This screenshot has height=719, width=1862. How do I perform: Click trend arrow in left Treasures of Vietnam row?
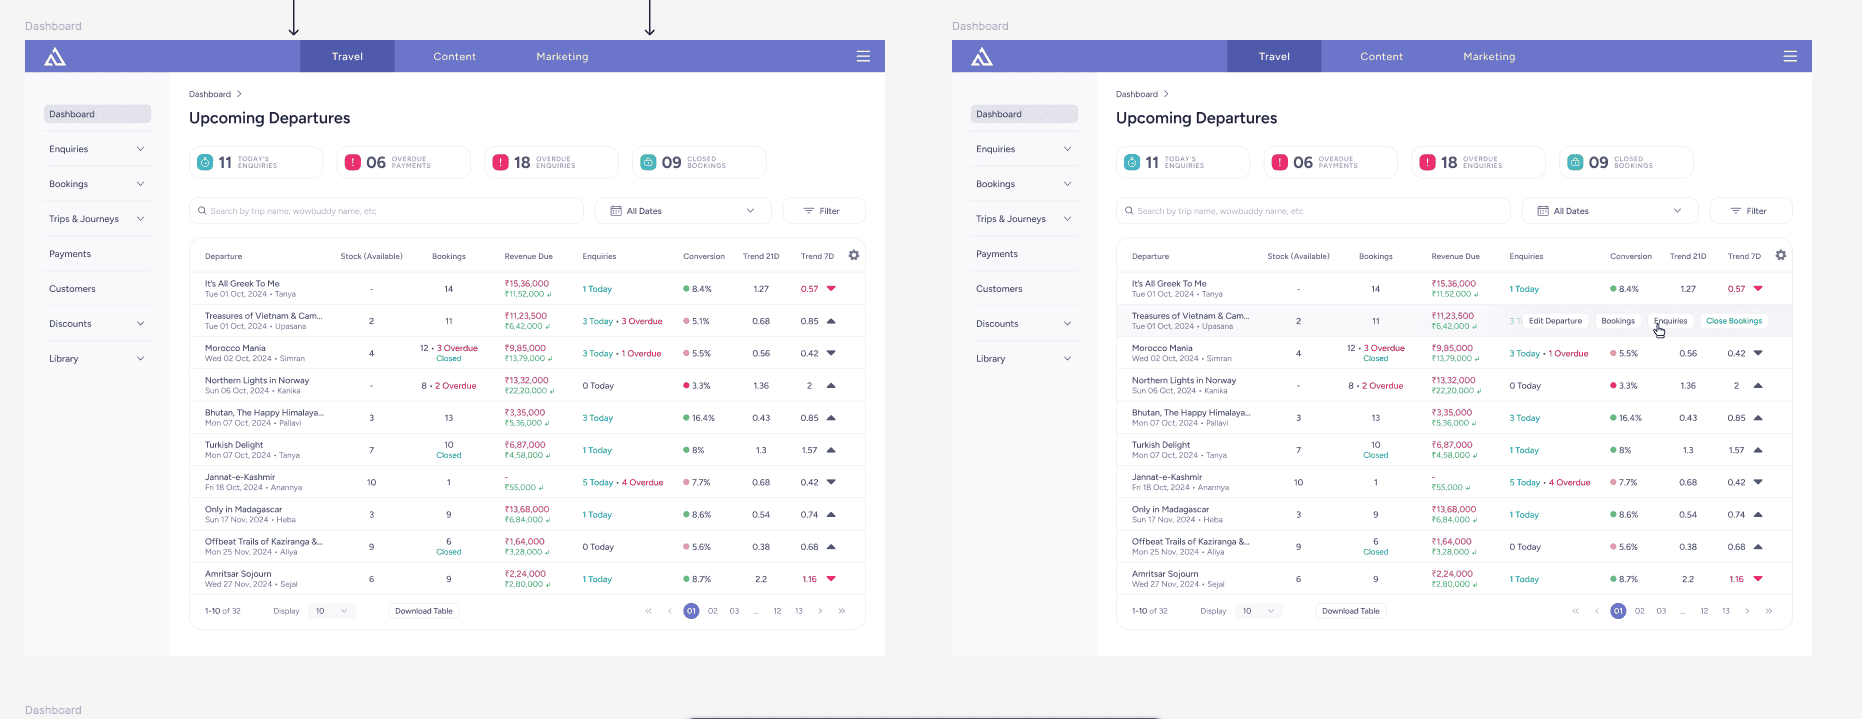(x=831, y=321)
